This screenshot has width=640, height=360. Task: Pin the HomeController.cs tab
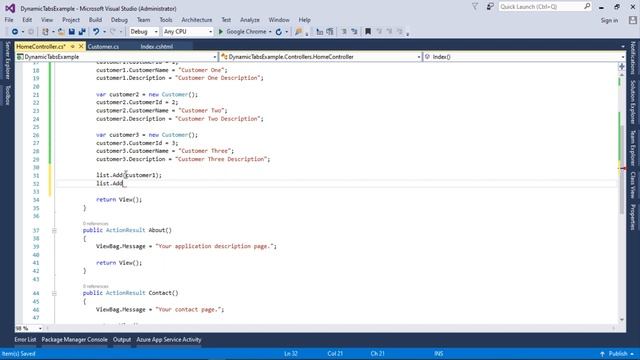tap(73, 46)
